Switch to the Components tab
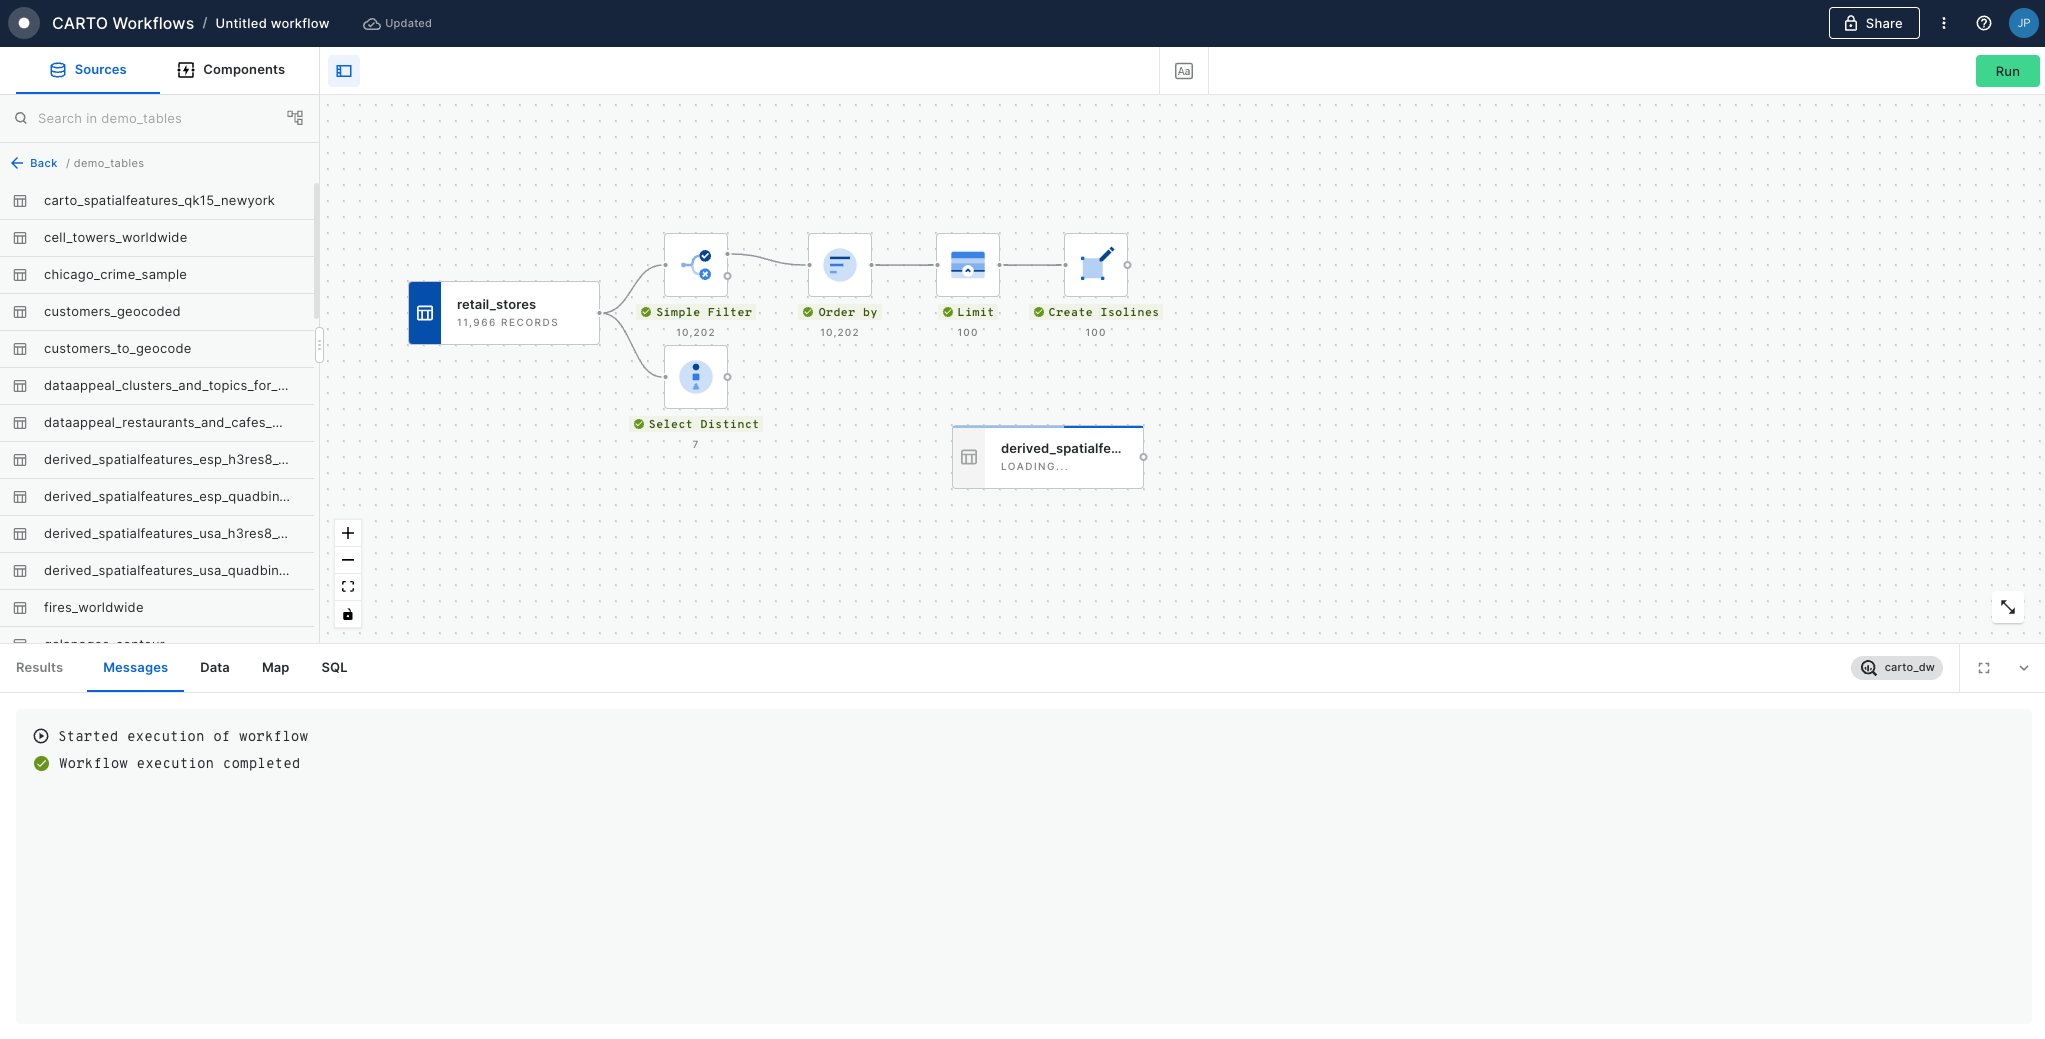The height and width of the screenshot is (1039, 2045). [232, 70]
